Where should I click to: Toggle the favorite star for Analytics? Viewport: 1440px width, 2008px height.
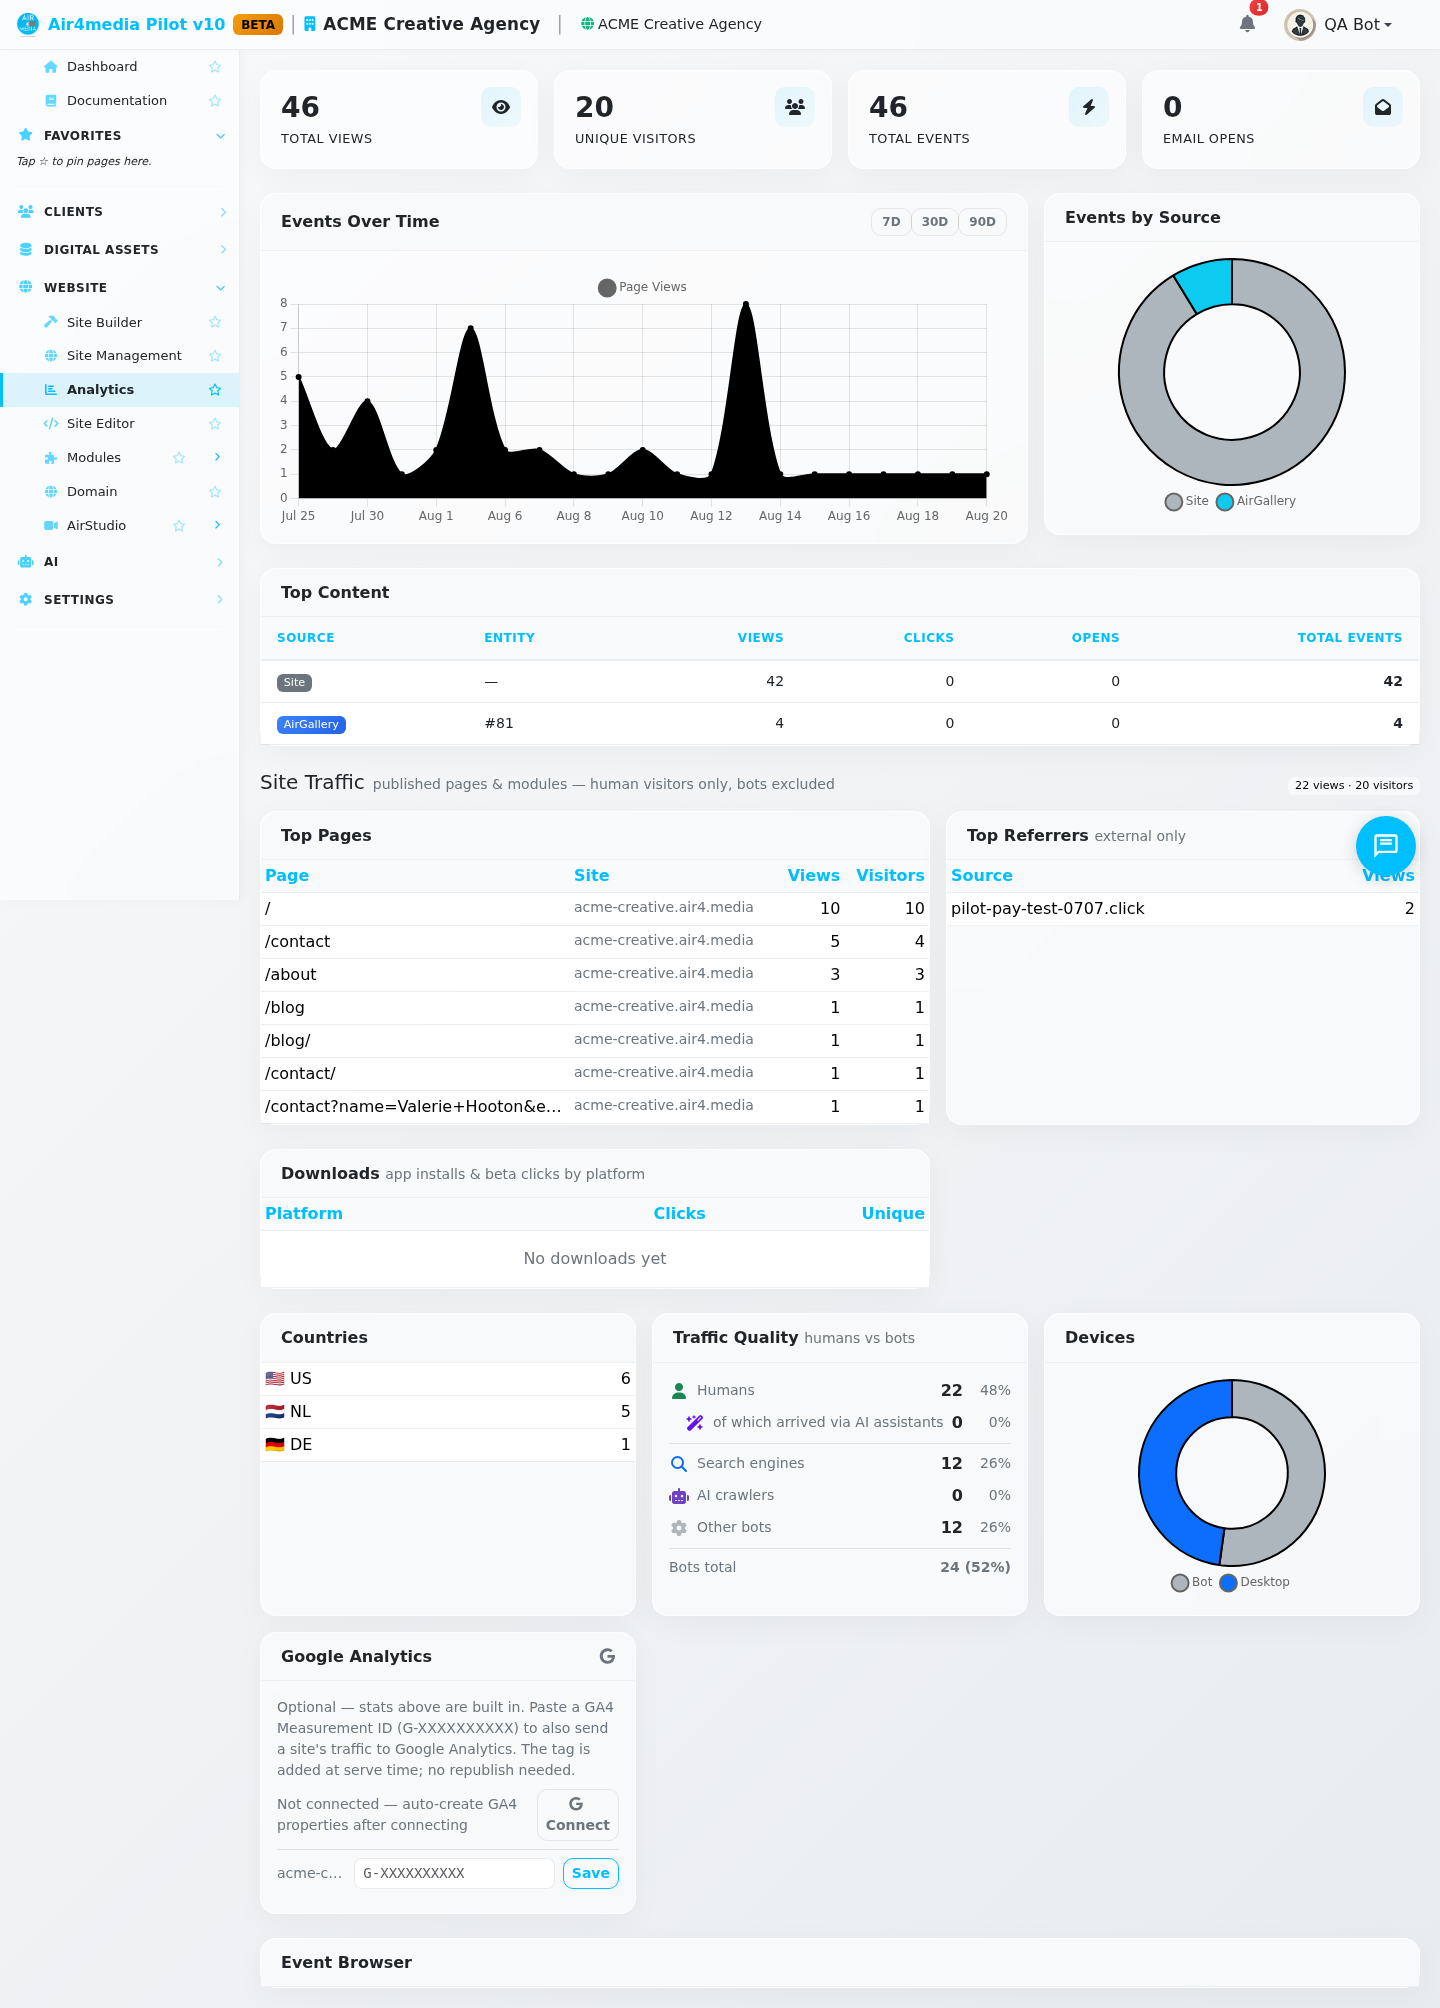tap(215, 390)
